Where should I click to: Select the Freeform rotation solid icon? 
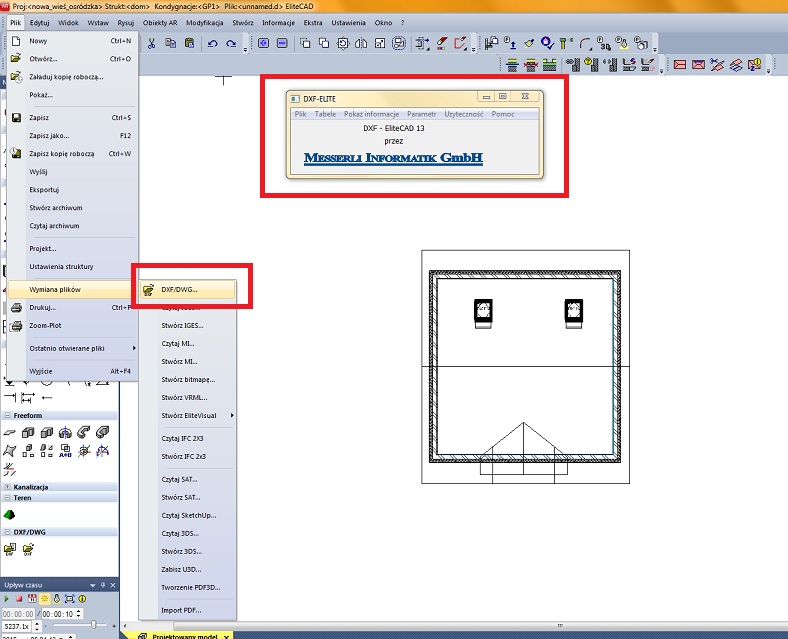[x=65, y=433]
